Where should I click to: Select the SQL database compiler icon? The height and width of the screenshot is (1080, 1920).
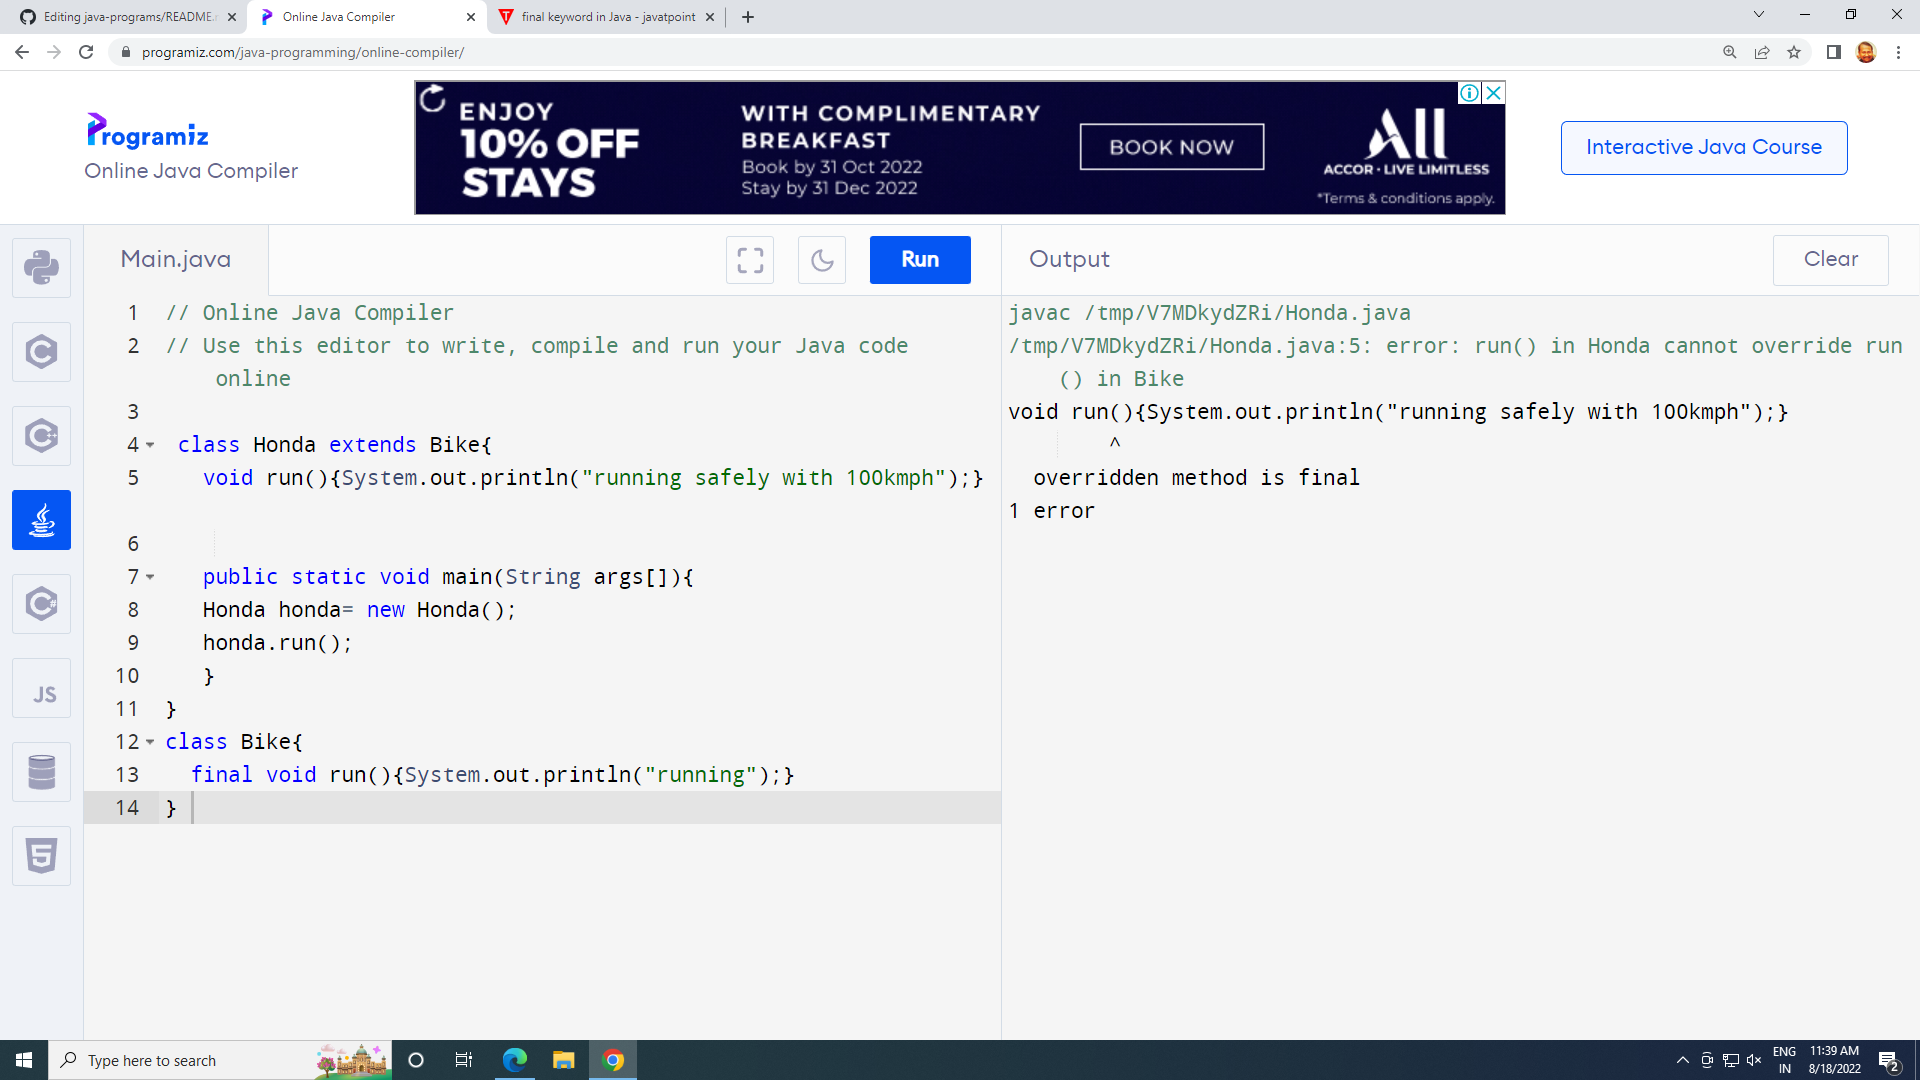coord(41,771)
